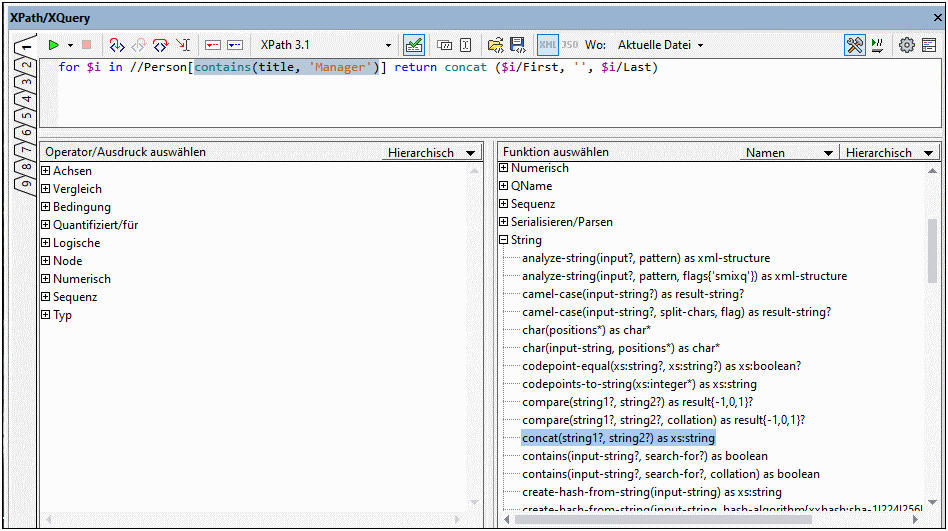Select the concat(string1?, string2?) function entry
This screenshot has height=531, width=948.
tap(618, 438)
